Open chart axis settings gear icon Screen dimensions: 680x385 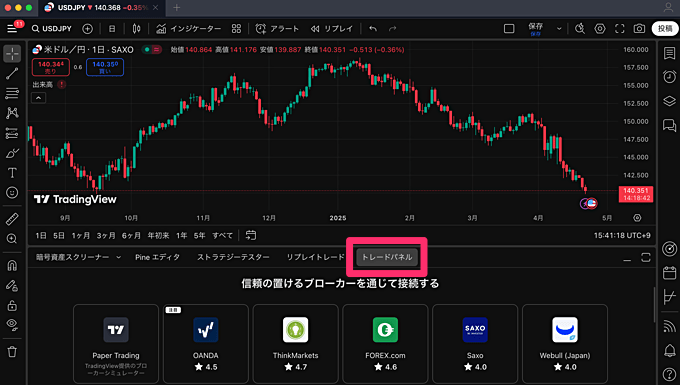(x=637, y=218)
